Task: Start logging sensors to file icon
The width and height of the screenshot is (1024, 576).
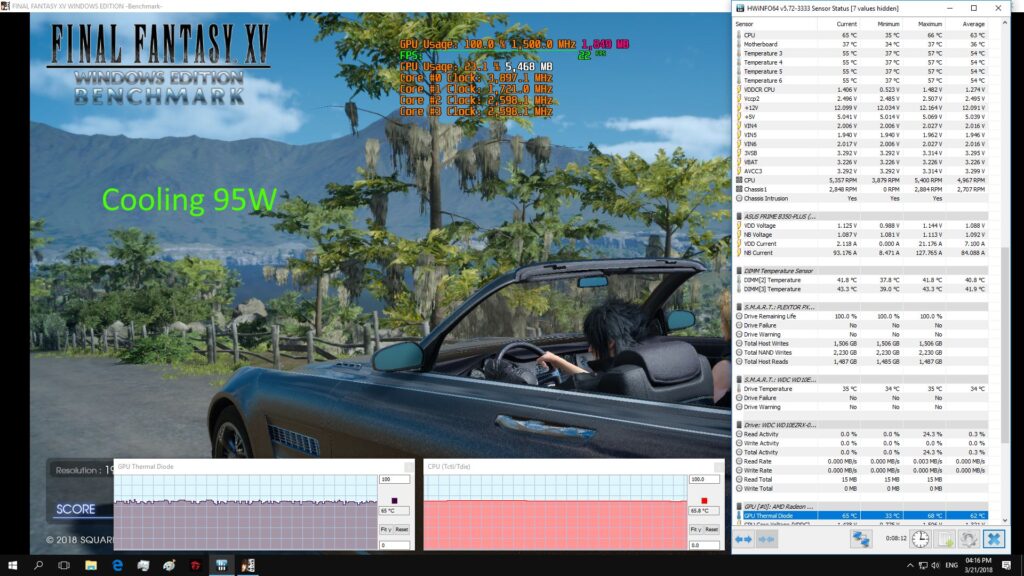Action: coord(945,539)
